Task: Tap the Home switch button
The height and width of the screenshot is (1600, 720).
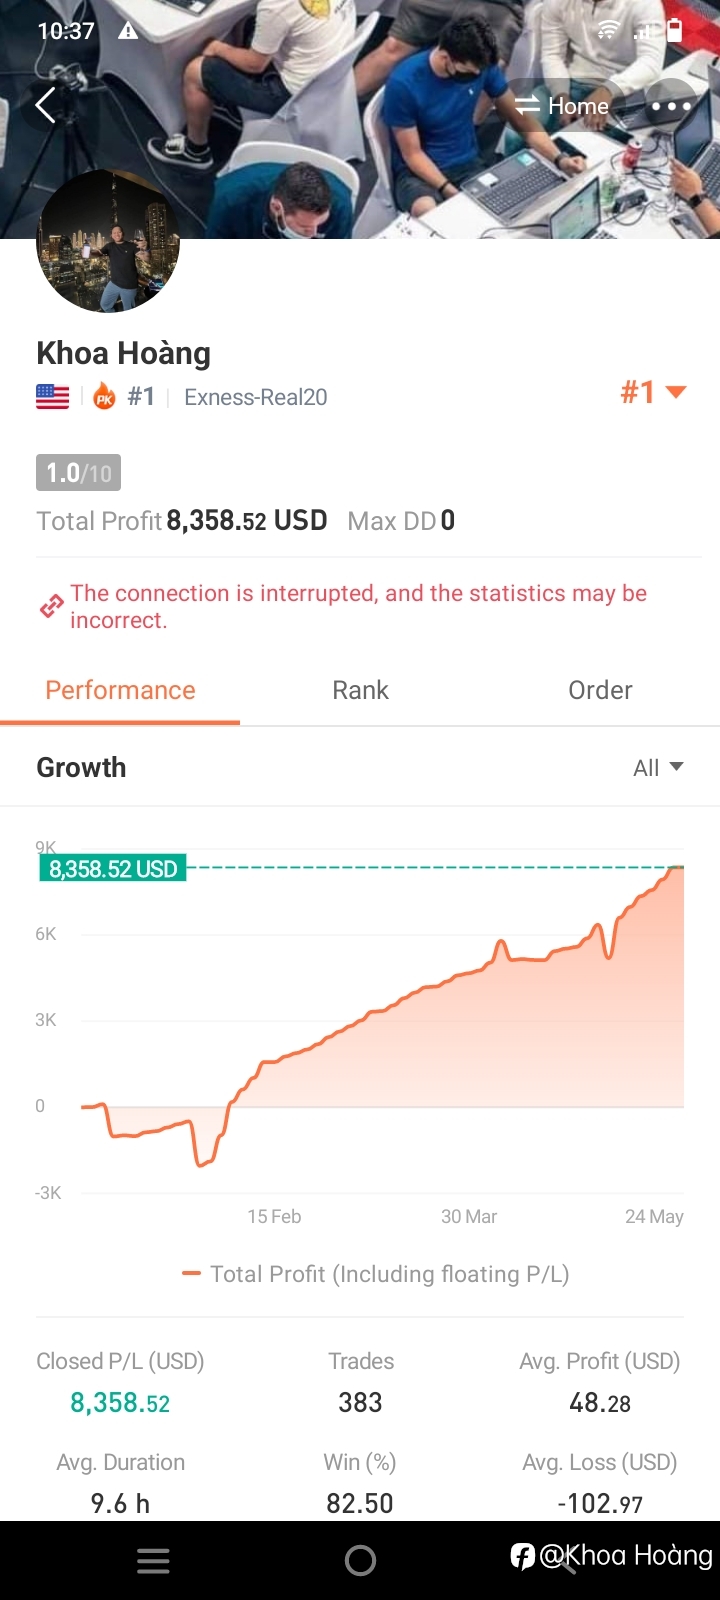Action: coord(562,106)
